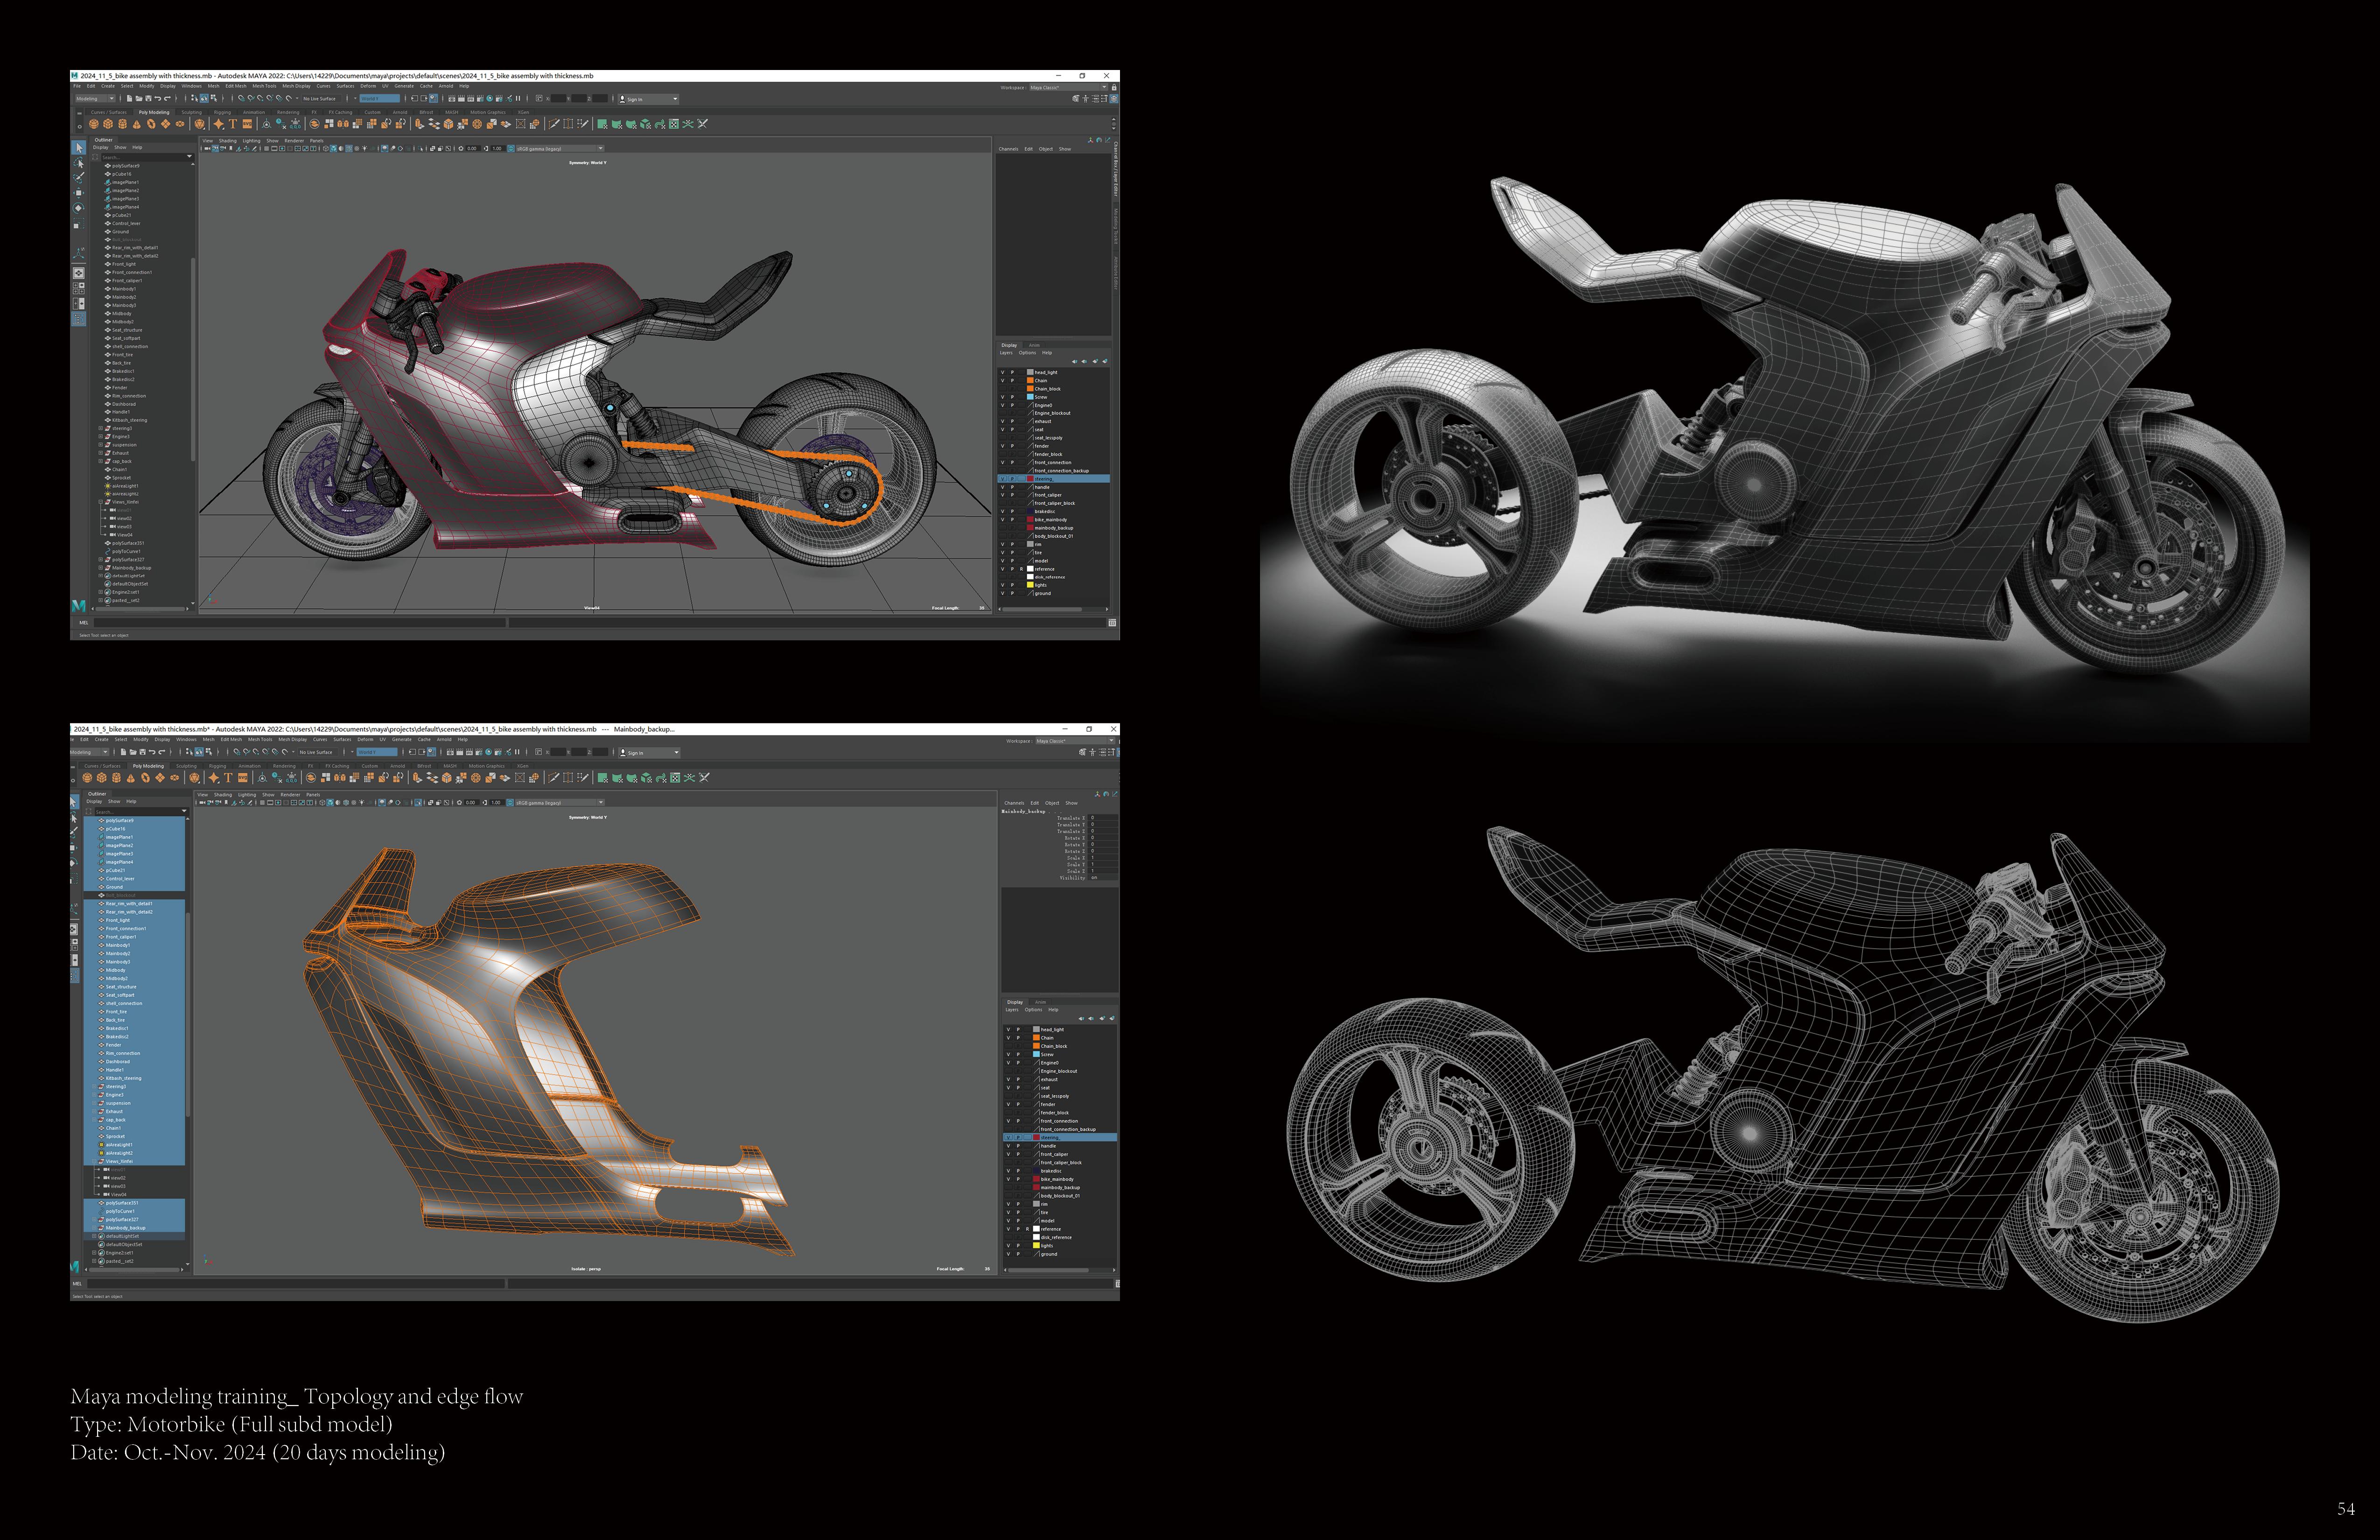Open Mesh Tools menu in upper Maya window
The image size is (2380, 1540).
point(264,86)
